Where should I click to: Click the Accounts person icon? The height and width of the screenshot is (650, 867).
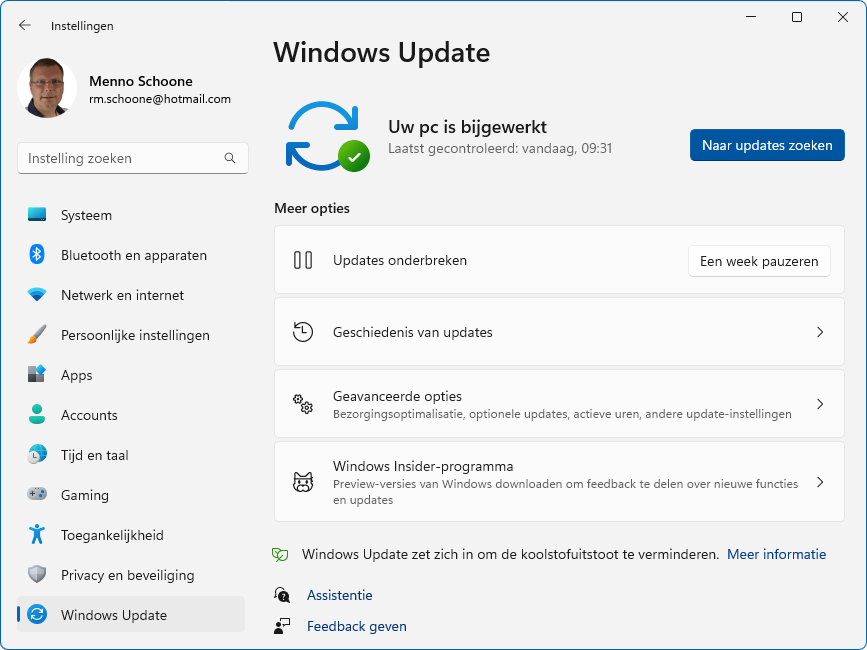(37, 414)
